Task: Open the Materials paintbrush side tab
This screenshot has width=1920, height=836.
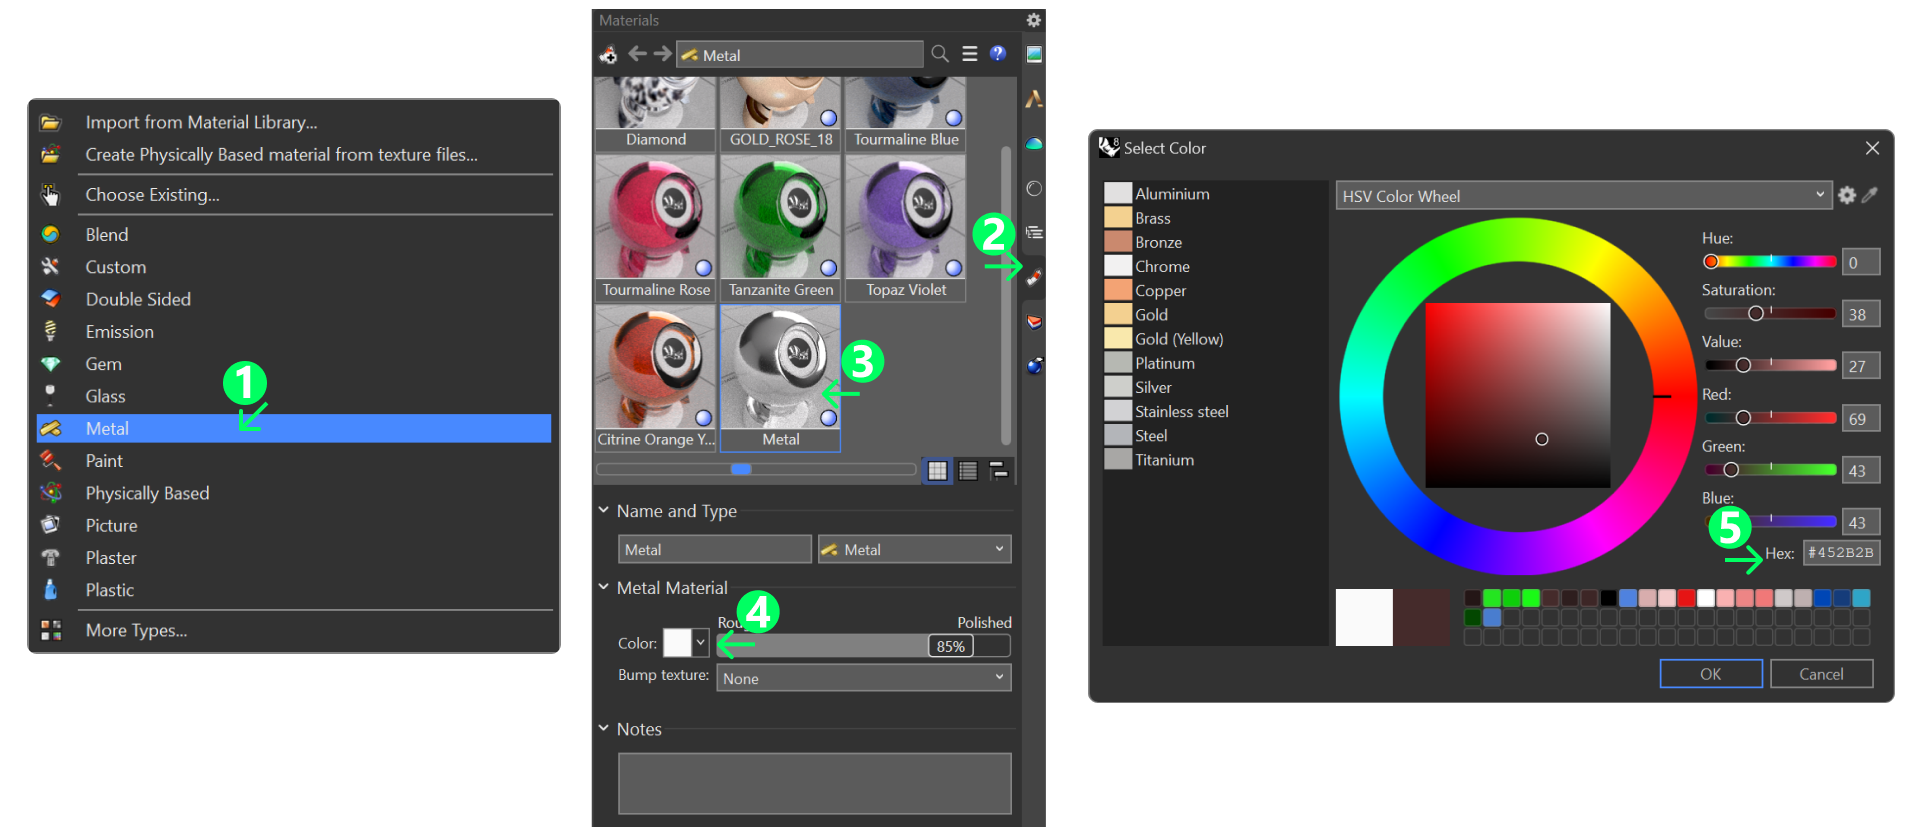Action: (1034, 277)
